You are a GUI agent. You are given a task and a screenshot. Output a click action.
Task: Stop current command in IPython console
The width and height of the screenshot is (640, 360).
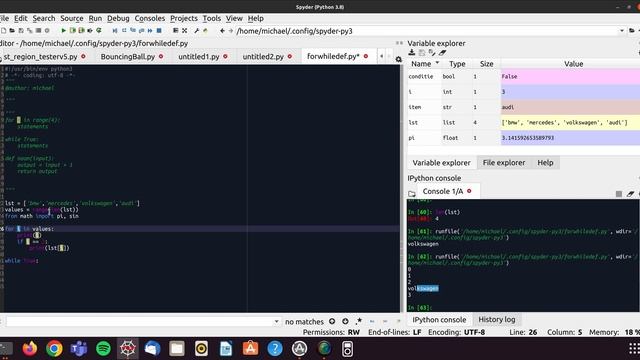(619, 194)
